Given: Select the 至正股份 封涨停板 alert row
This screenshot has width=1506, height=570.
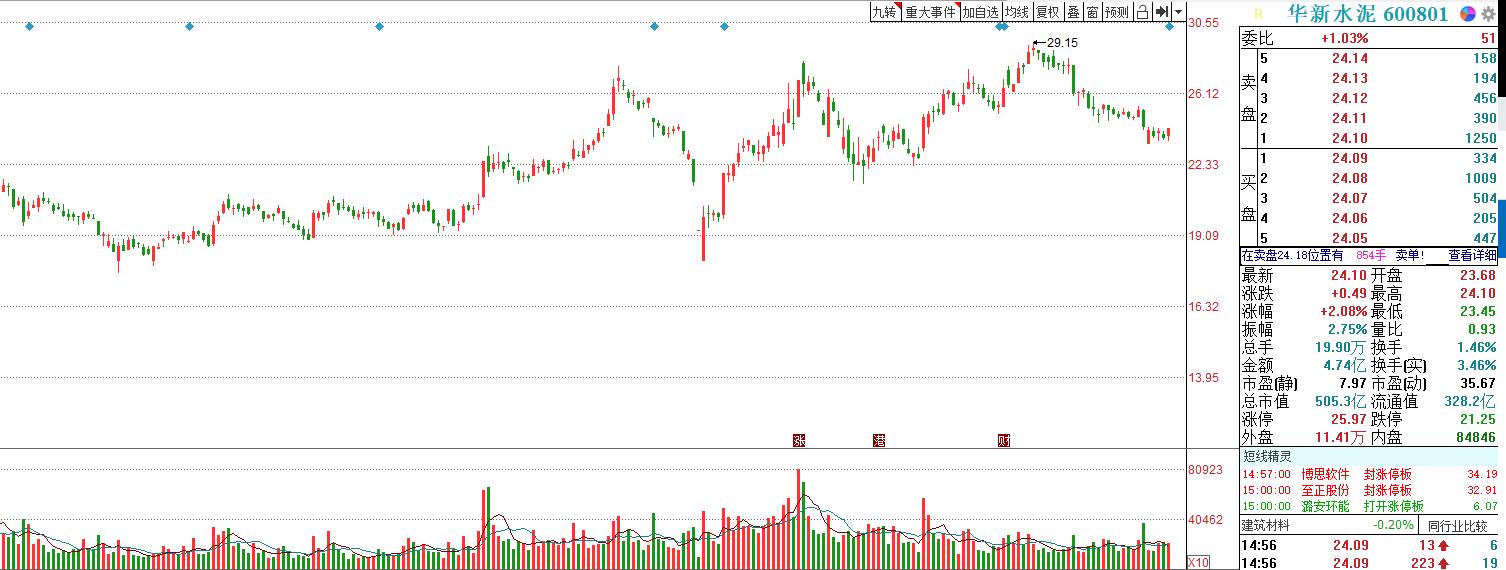Looking at the screenshot, I should click(1369, 490).
